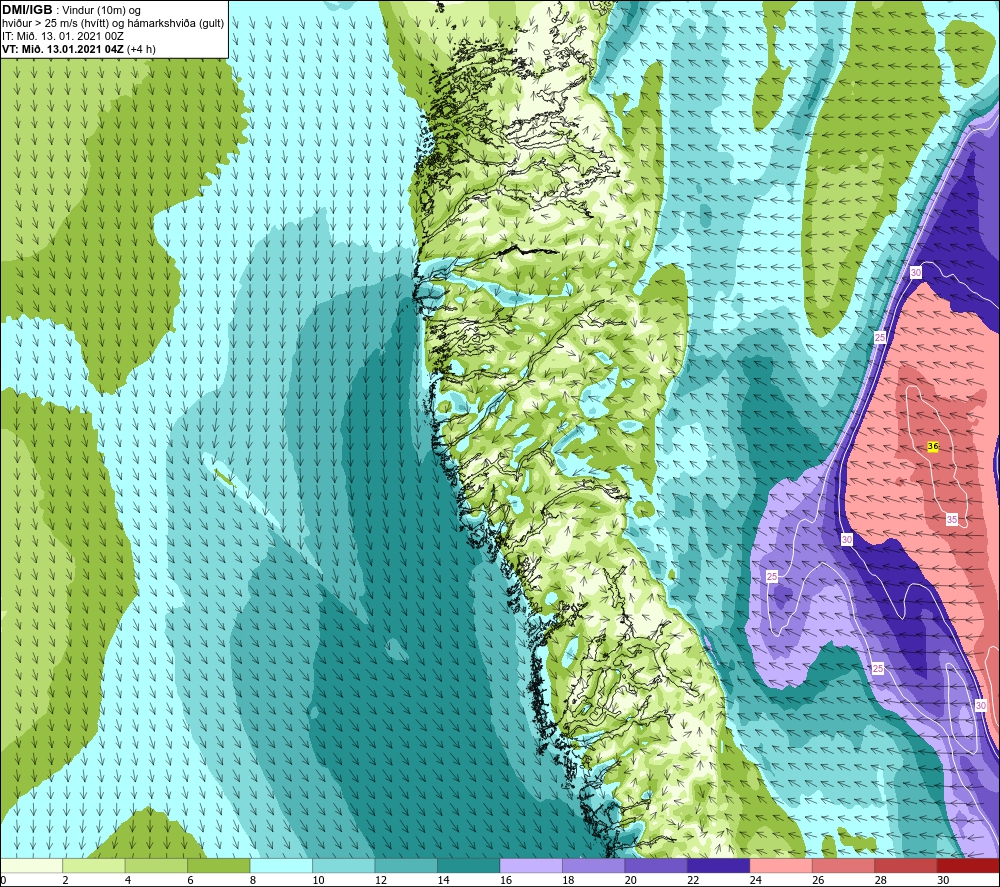Pick the 6–8 m/s green legend swatch

click(219, 865)
